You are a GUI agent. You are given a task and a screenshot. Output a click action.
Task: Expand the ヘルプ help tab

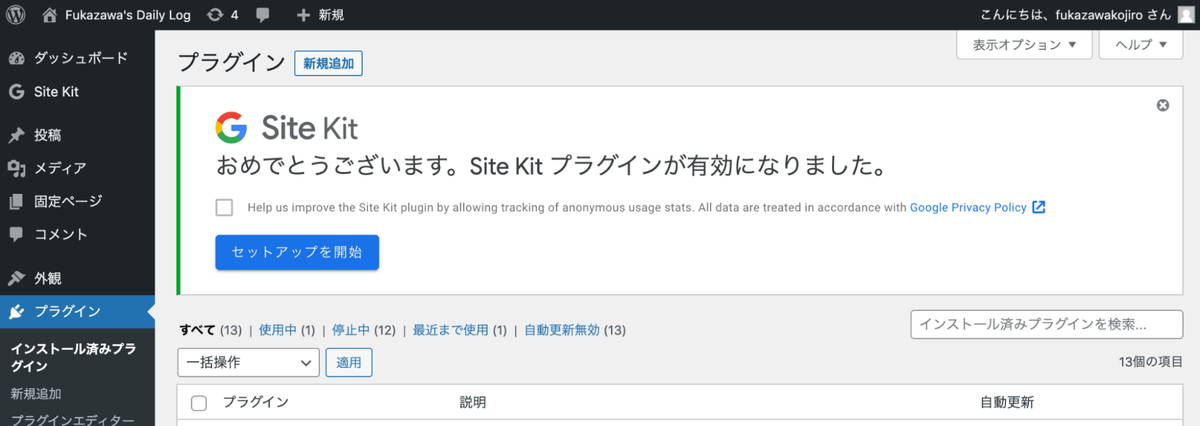click(1141, 44)
